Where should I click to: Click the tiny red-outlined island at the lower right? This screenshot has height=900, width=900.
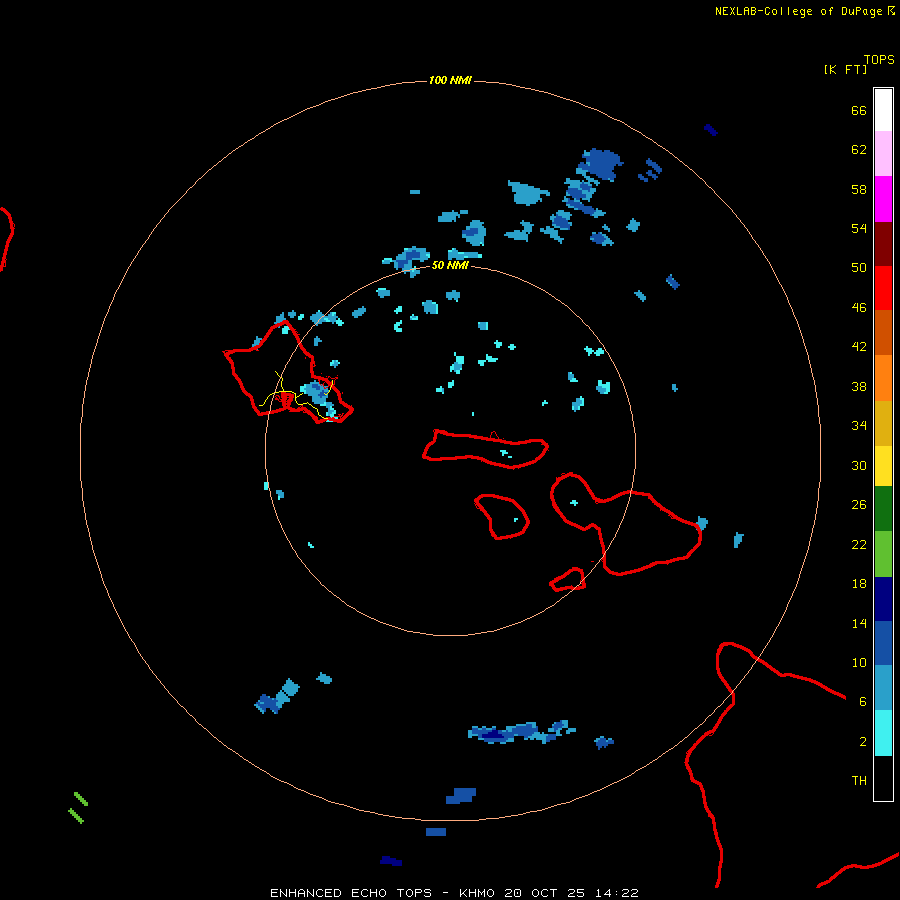click(x=568, y=580)
